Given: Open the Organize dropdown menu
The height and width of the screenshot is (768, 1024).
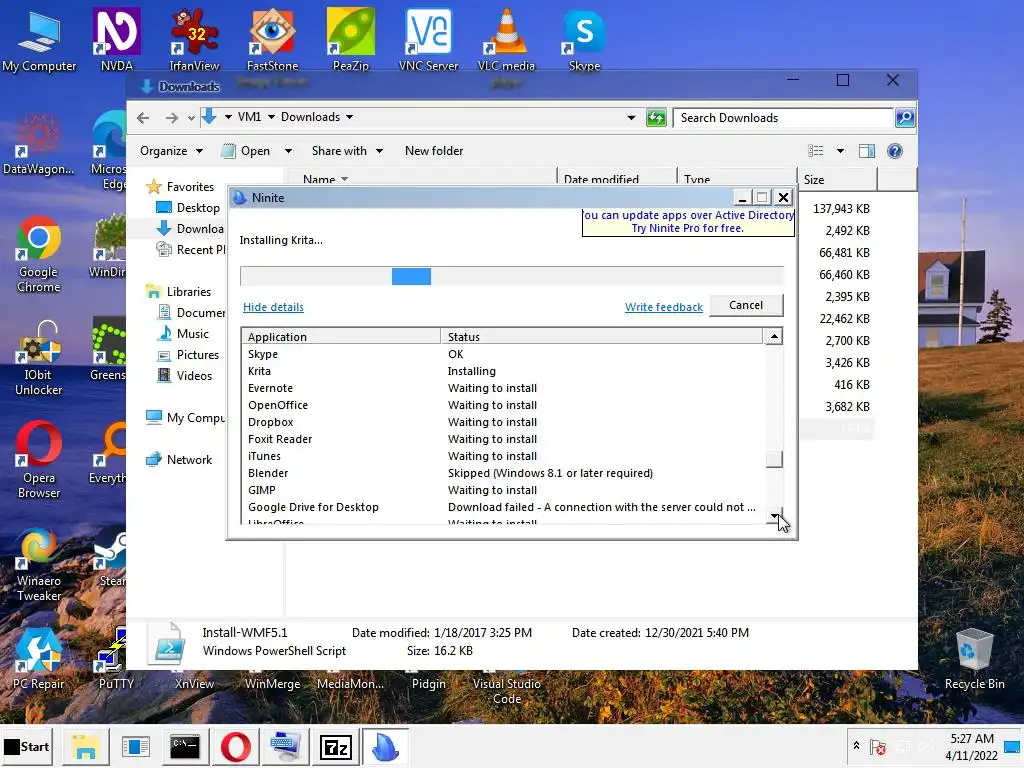Looking at the screenshot, I should pos(171,151).
